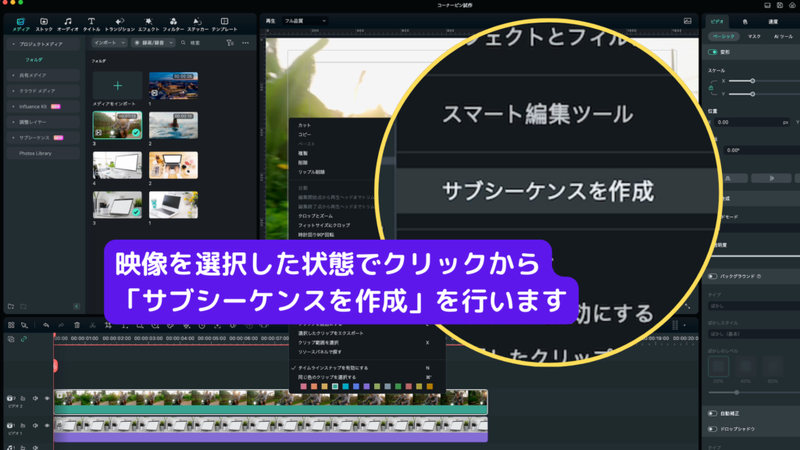Open the フィルター (Filters) tab
The image size is (800, 450).
173,24
